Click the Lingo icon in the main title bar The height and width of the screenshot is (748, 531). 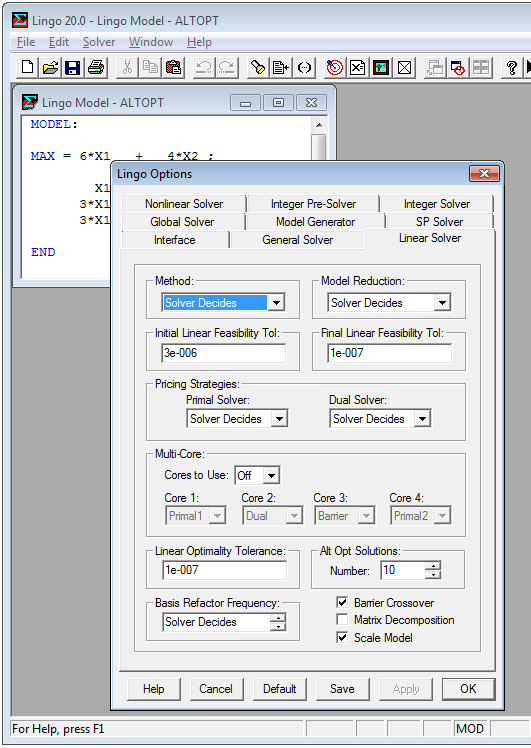click(20, 21)
